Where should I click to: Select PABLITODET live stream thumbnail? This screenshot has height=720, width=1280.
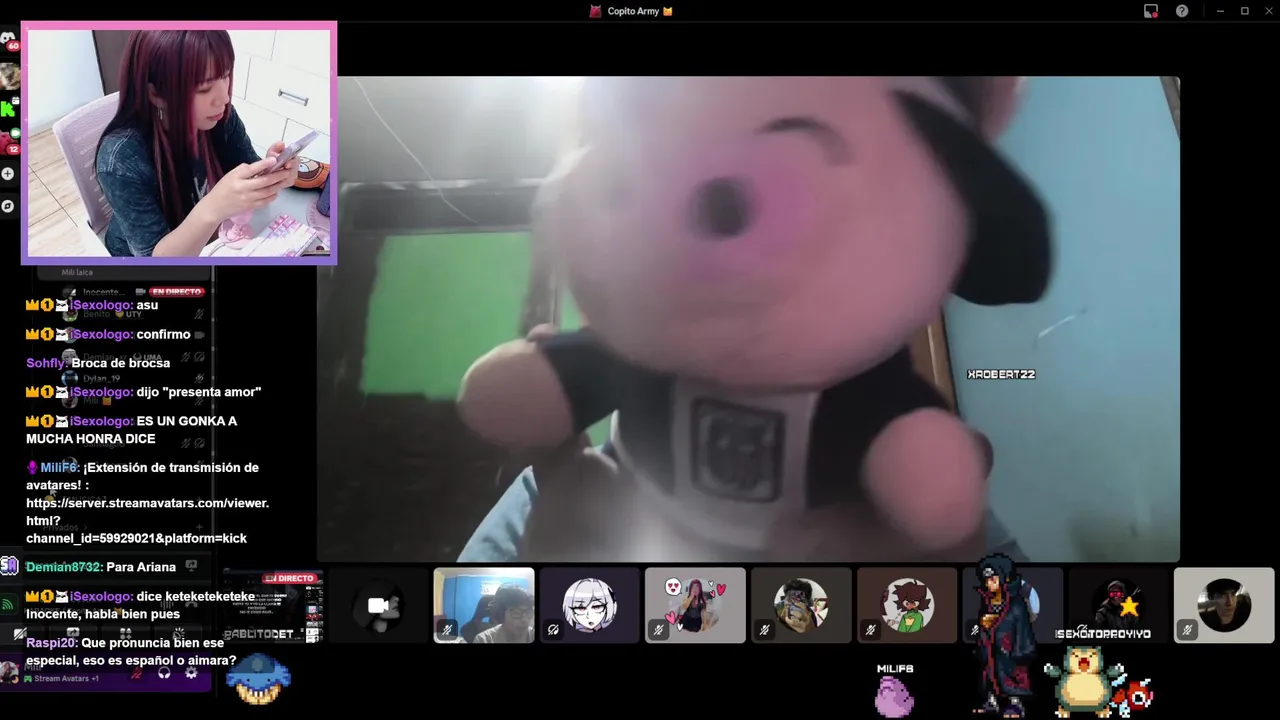pos(273,606)
